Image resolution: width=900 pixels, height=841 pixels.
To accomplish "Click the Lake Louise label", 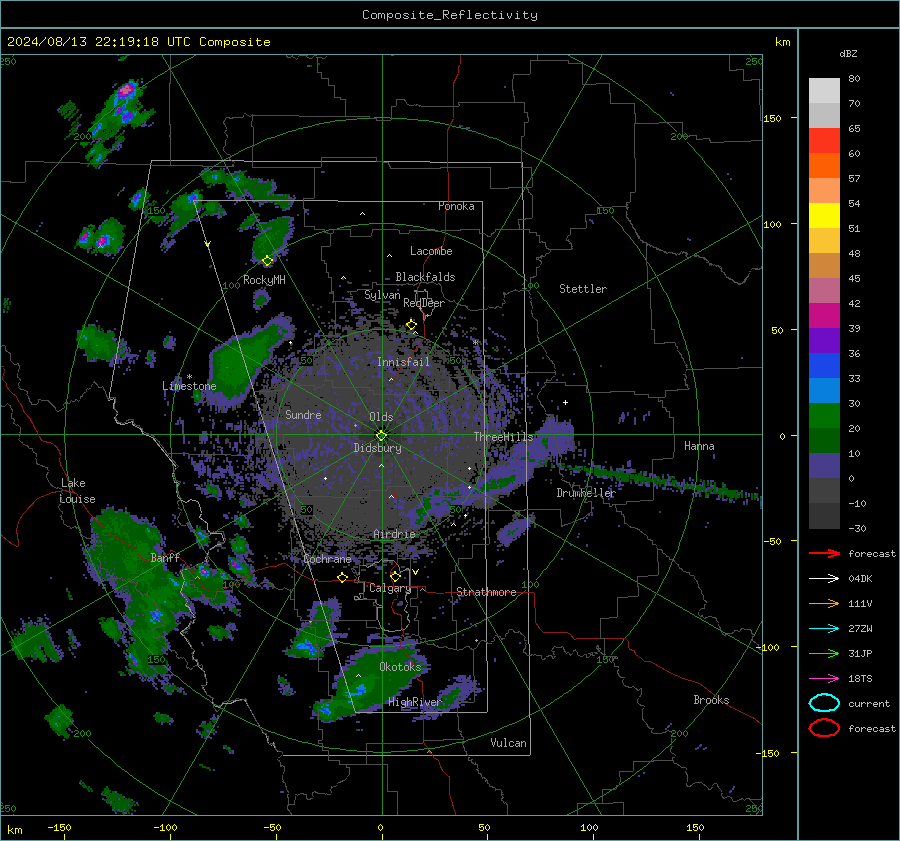I will coord(78,491).
